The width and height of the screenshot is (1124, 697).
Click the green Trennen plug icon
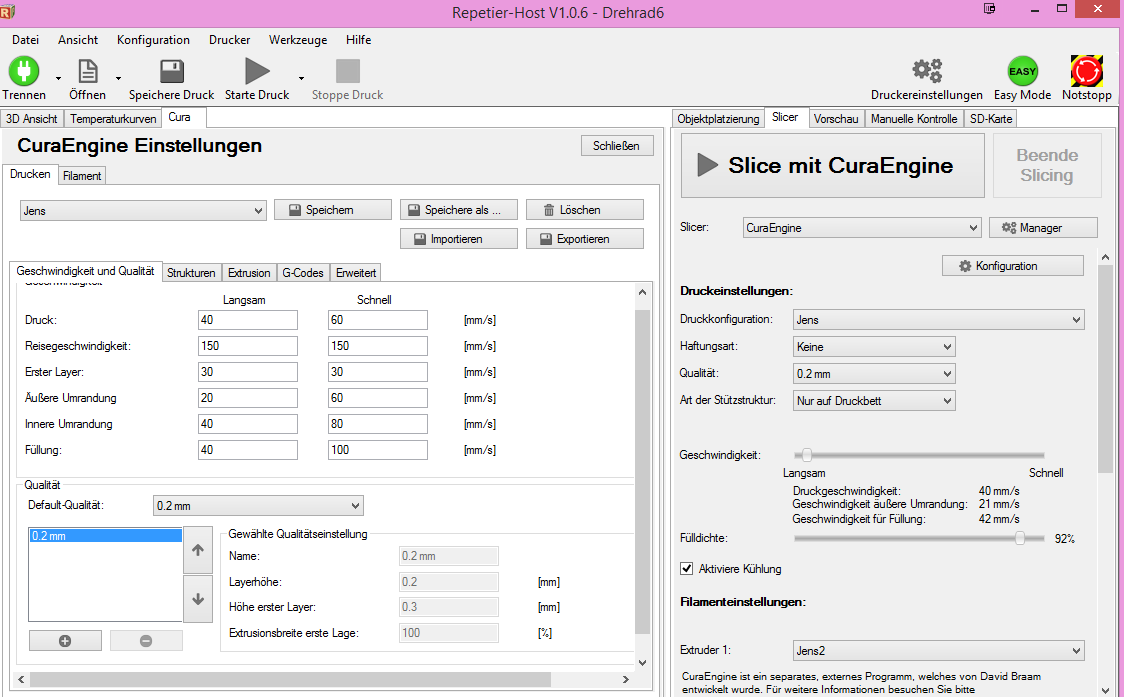(24, 71)
